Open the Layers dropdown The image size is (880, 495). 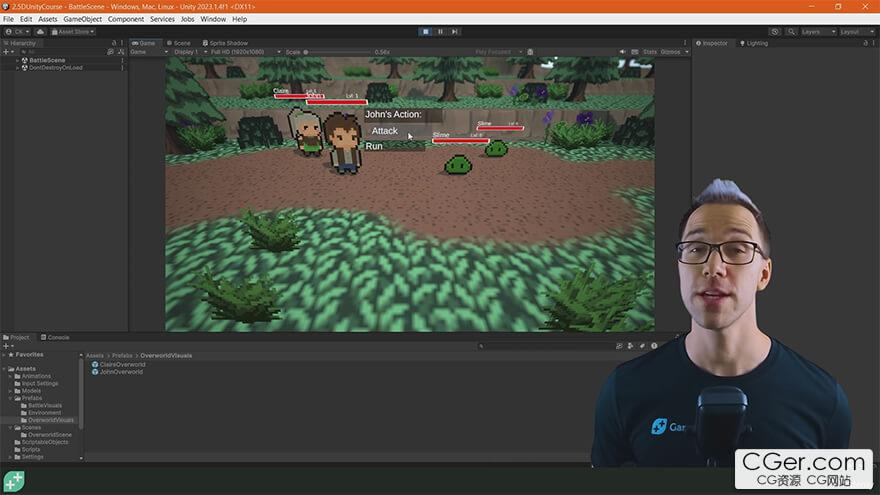click(x=818, y=32)
